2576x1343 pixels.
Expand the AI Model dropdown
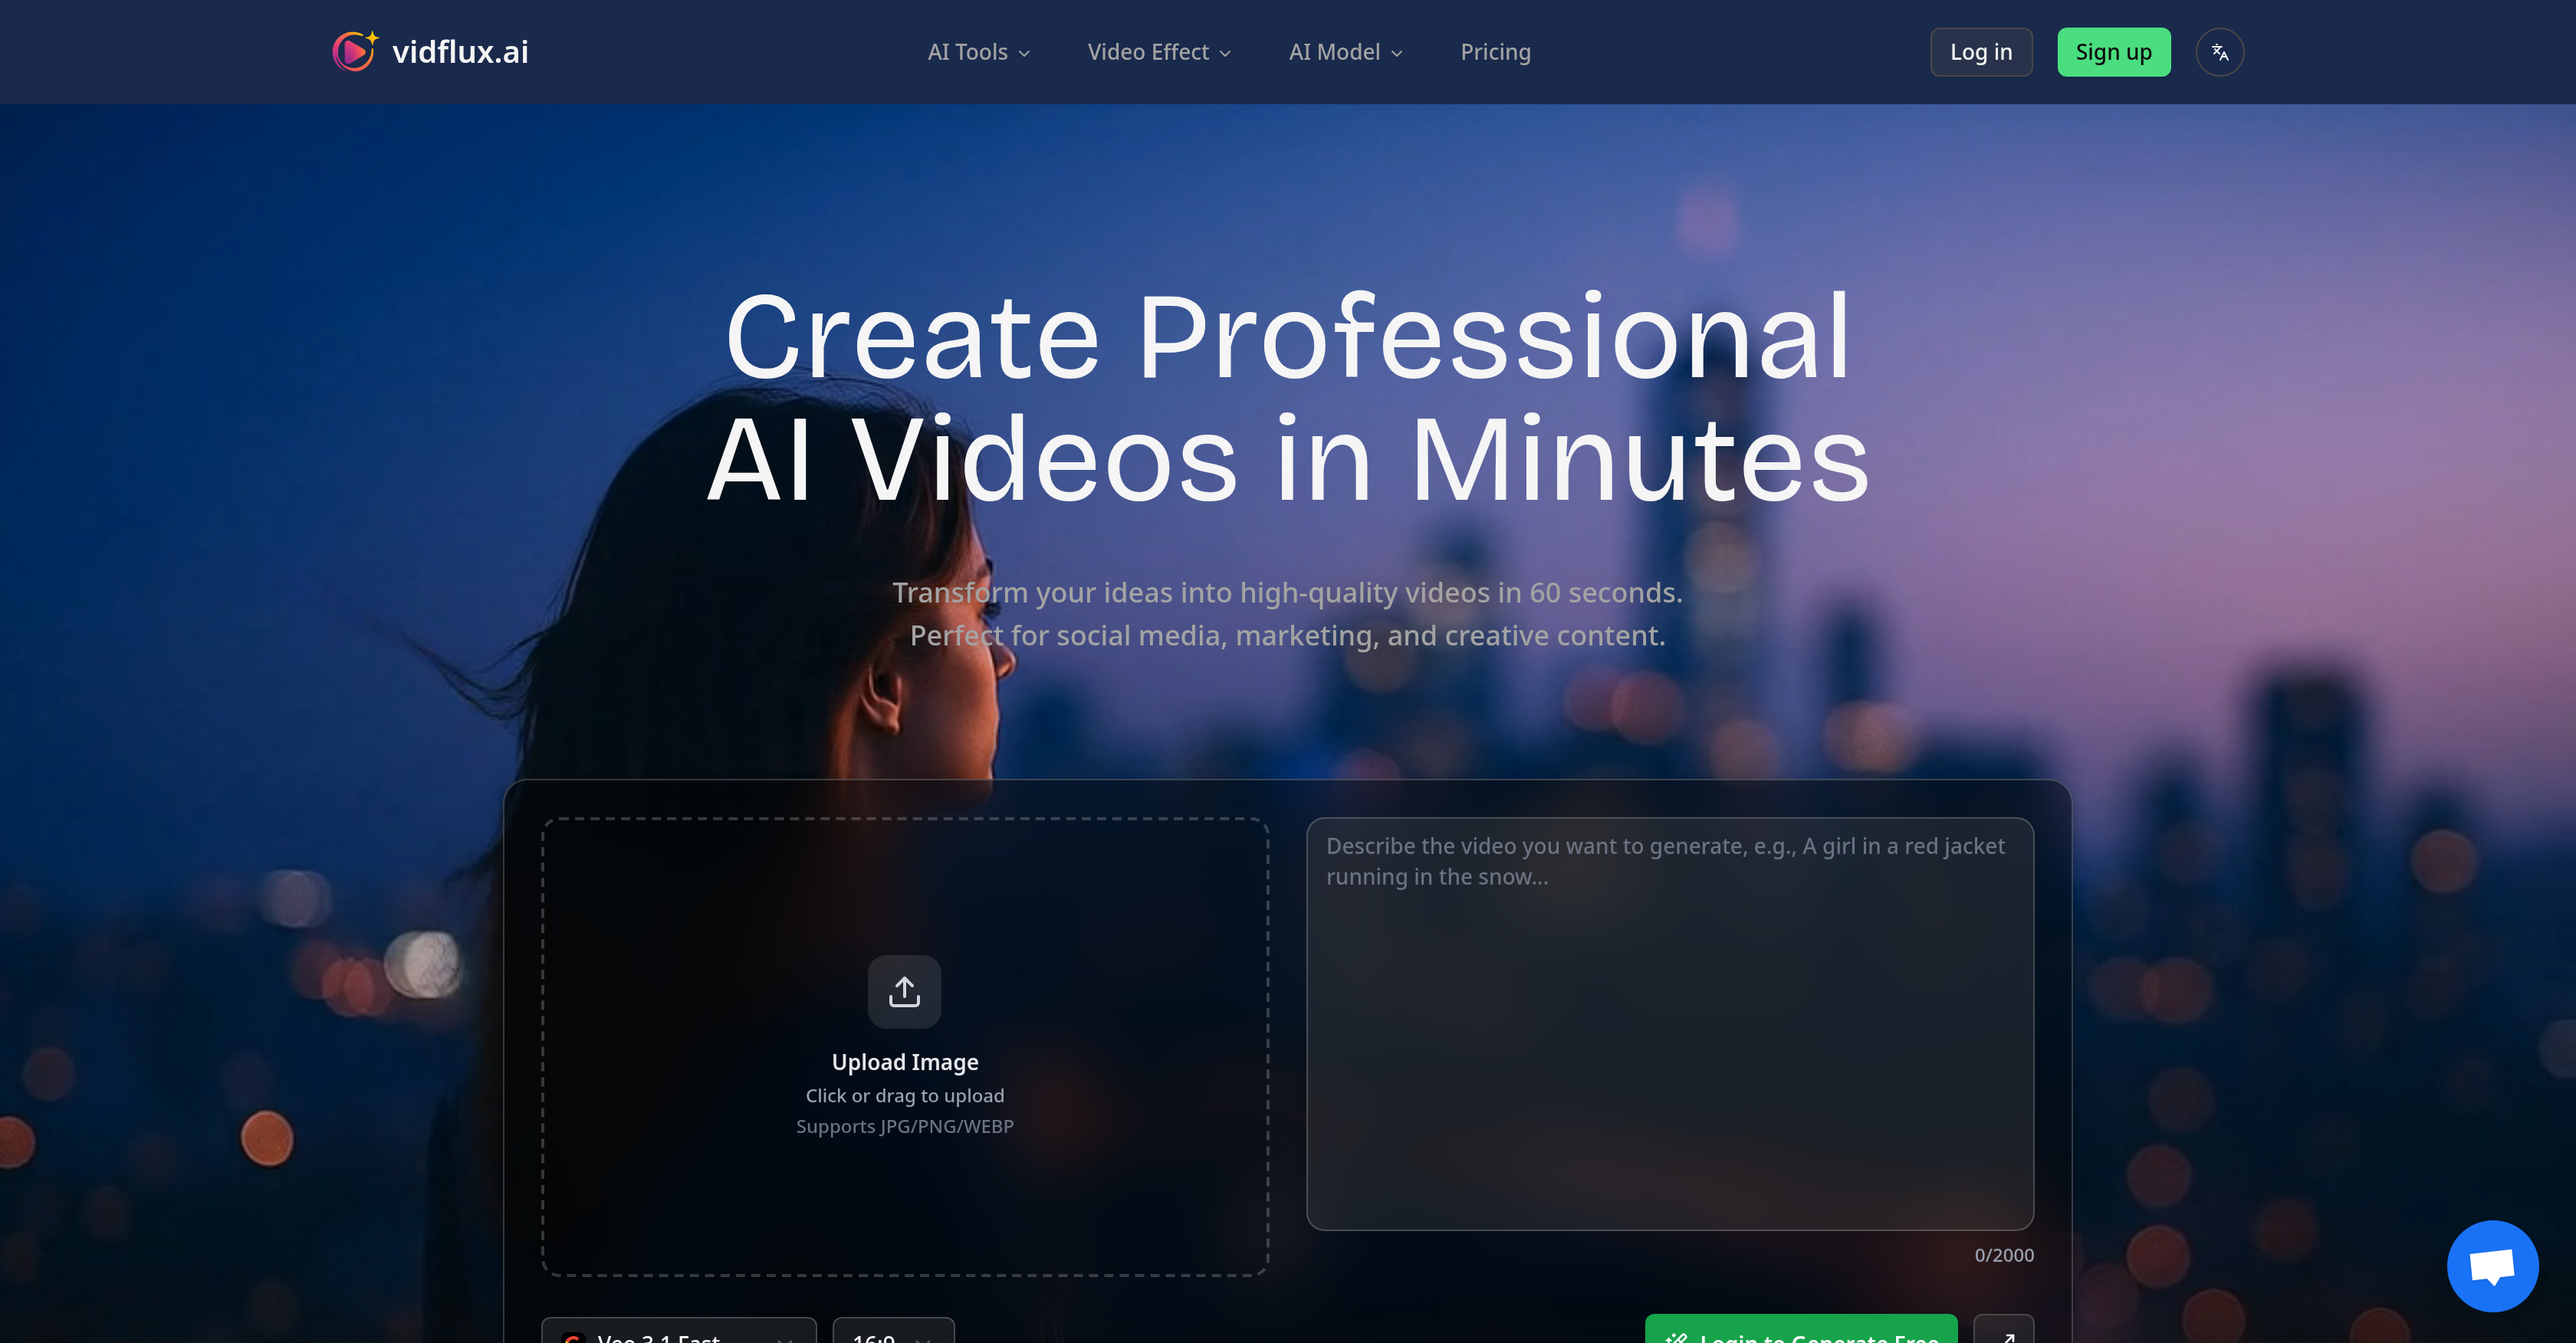[1345, 51]
